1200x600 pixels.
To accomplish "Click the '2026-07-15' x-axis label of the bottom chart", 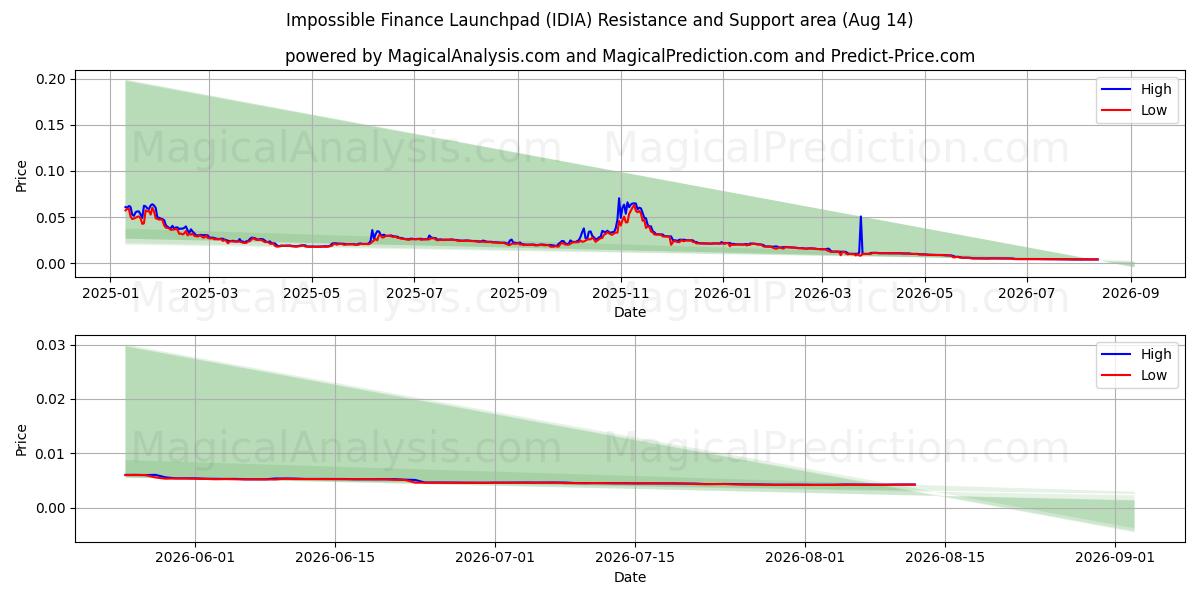I will (x=635, y=558).
